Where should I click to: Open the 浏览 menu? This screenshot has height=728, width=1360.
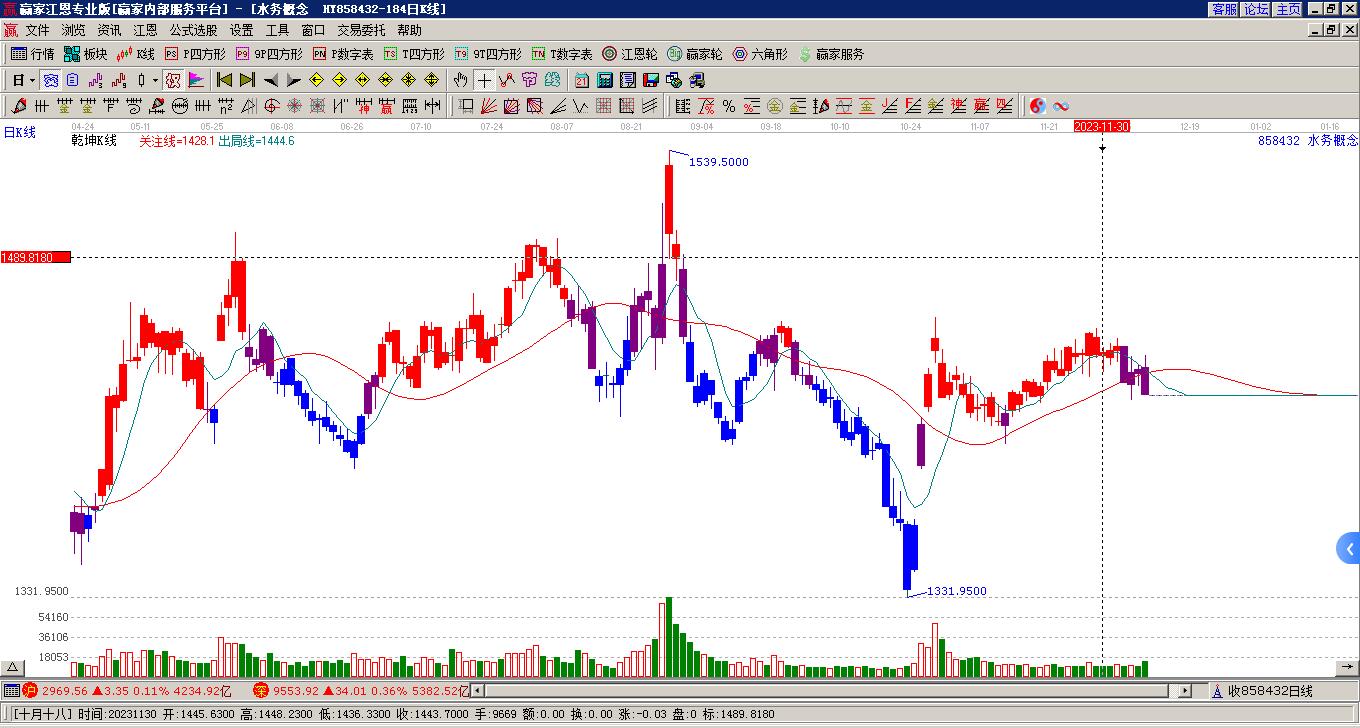click(x=73, y=31)
